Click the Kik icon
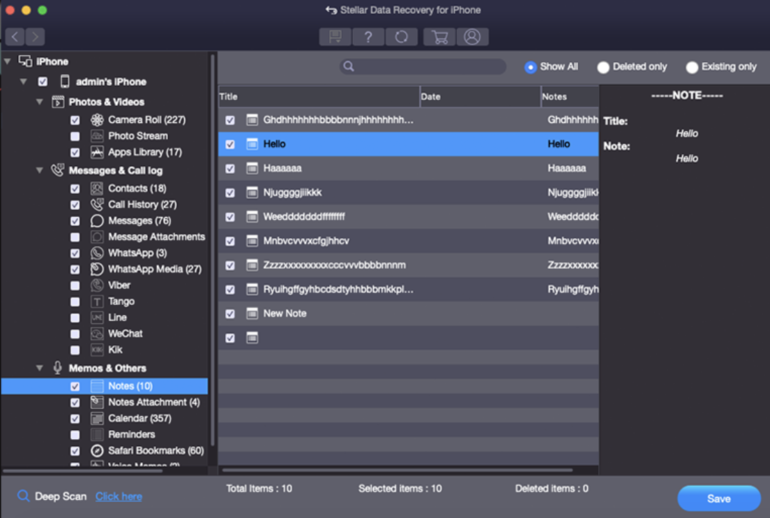 pos(97,350)
